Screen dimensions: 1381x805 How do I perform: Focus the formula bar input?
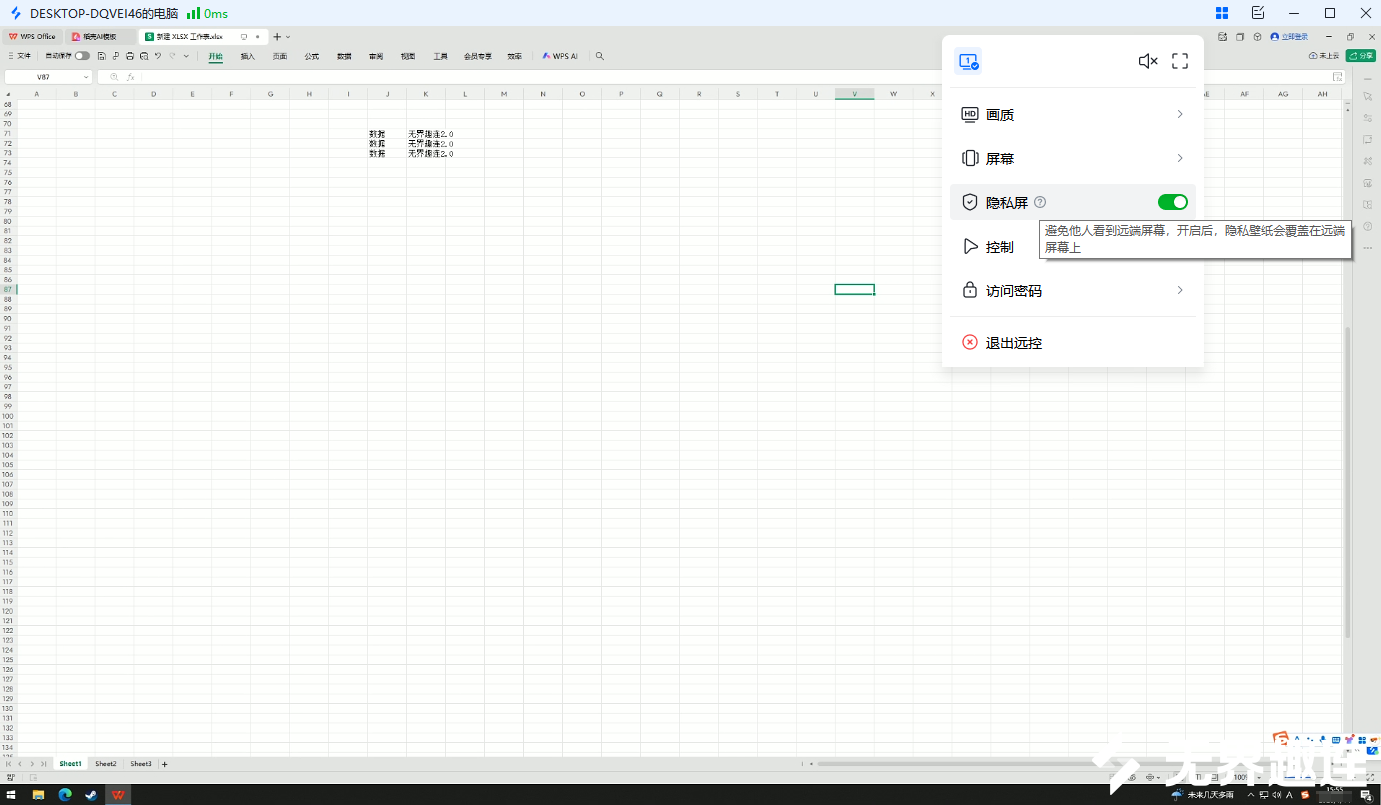coord(735,77)
